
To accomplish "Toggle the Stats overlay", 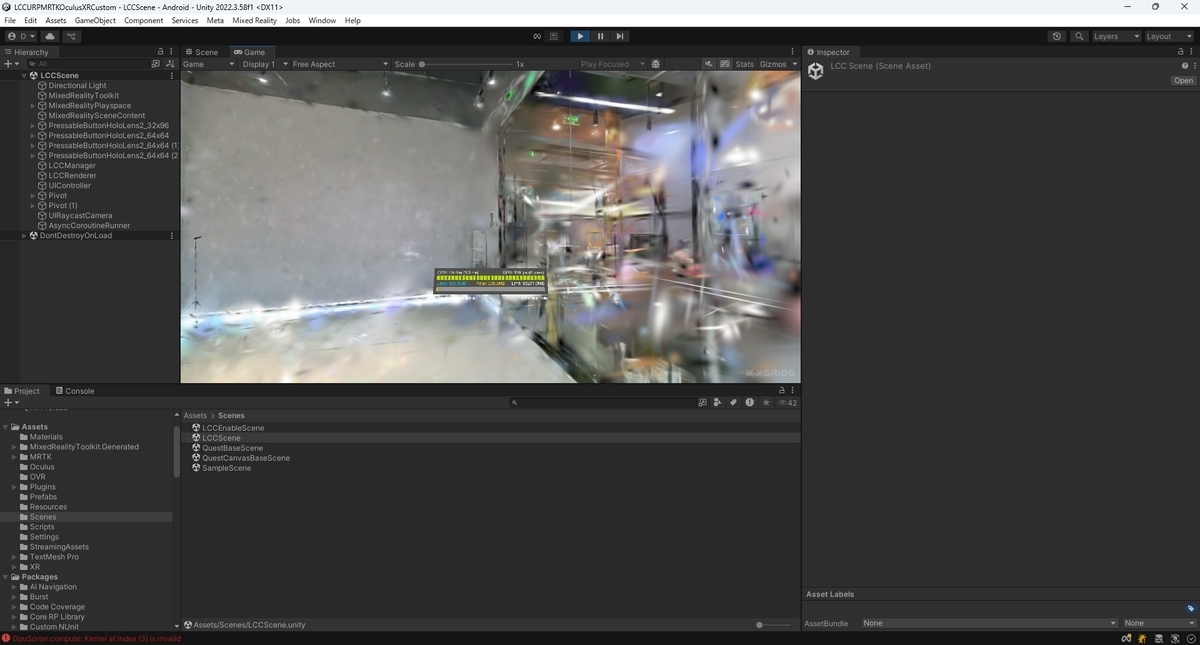I will point(745,64).
